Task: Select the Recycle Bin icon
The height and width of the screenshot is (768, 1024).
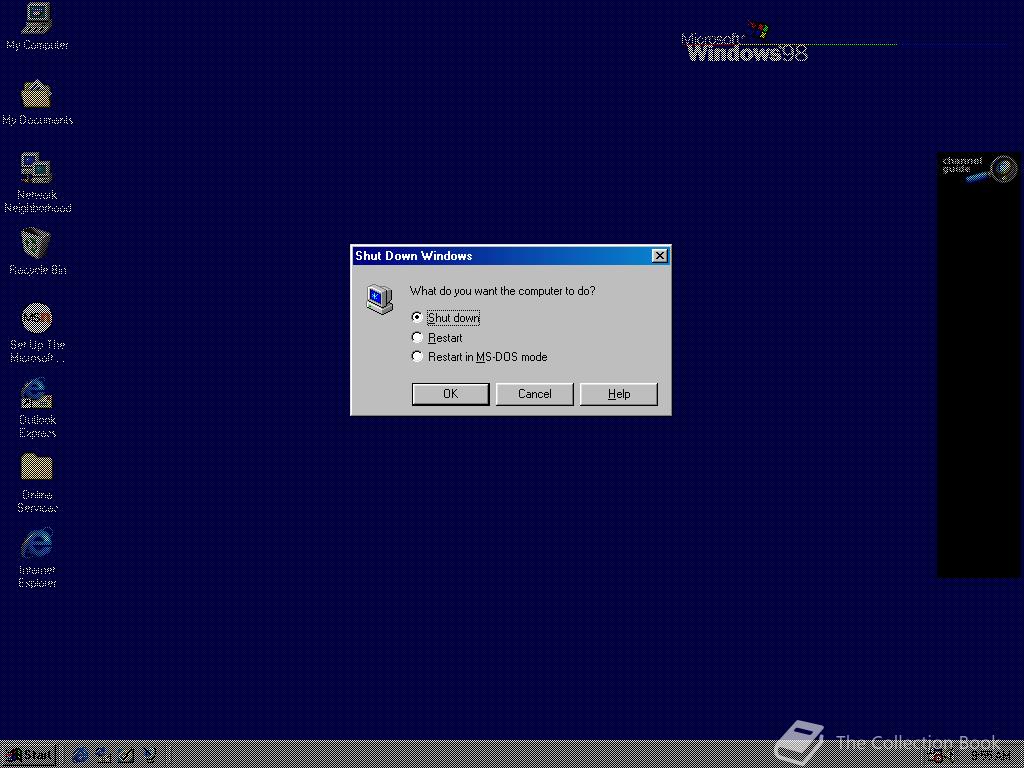Action: (x=37, y=251)
